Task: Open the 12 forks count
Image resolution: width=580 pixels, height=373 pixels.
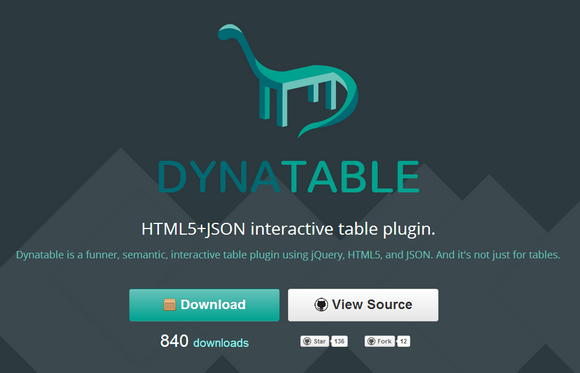Action: [404, 341]
